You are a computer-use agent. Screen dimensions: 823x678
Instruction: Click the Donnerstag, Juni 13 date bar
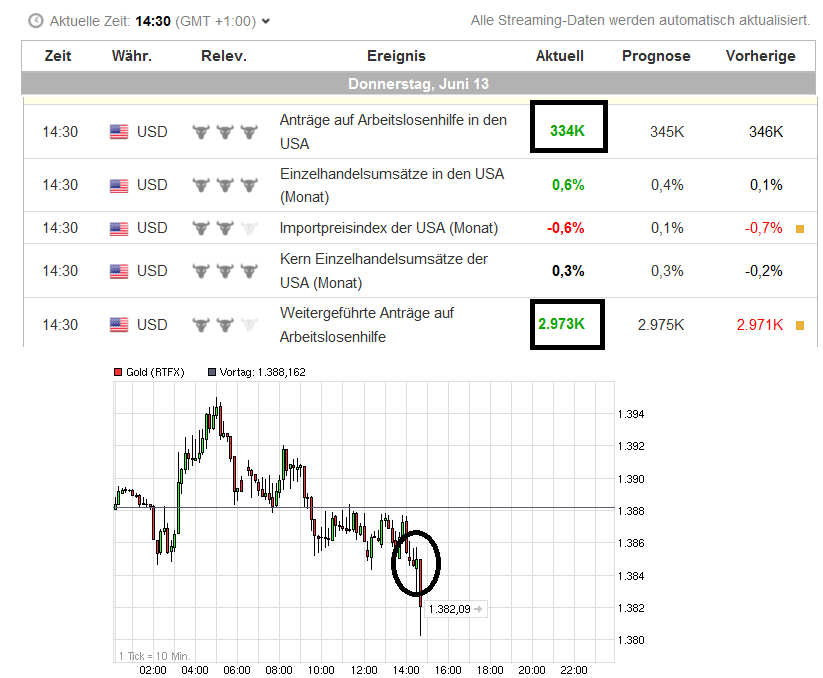pos(418,83)
